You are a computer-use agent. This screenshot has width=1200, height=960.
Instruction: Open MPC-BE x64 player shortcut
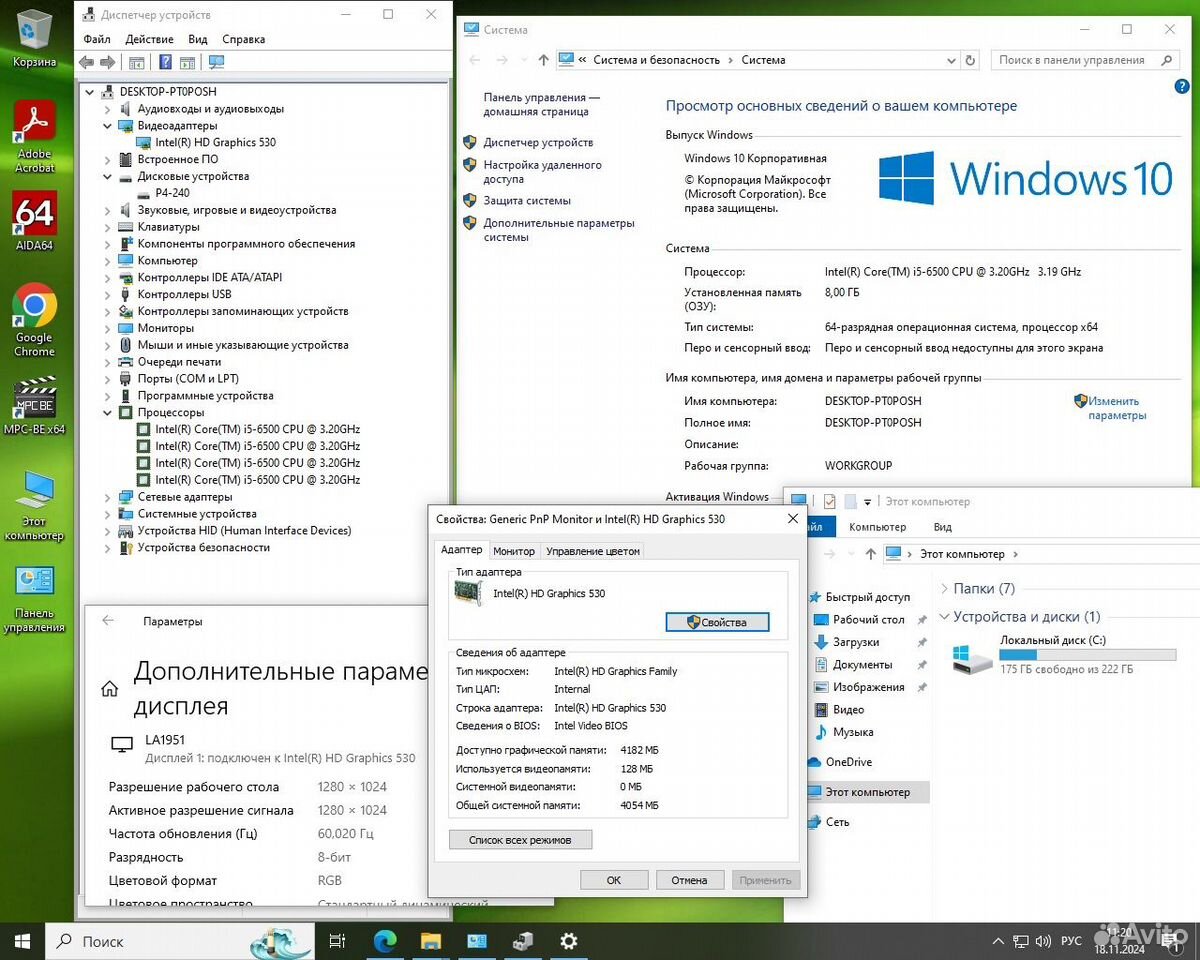click(34, 405)
